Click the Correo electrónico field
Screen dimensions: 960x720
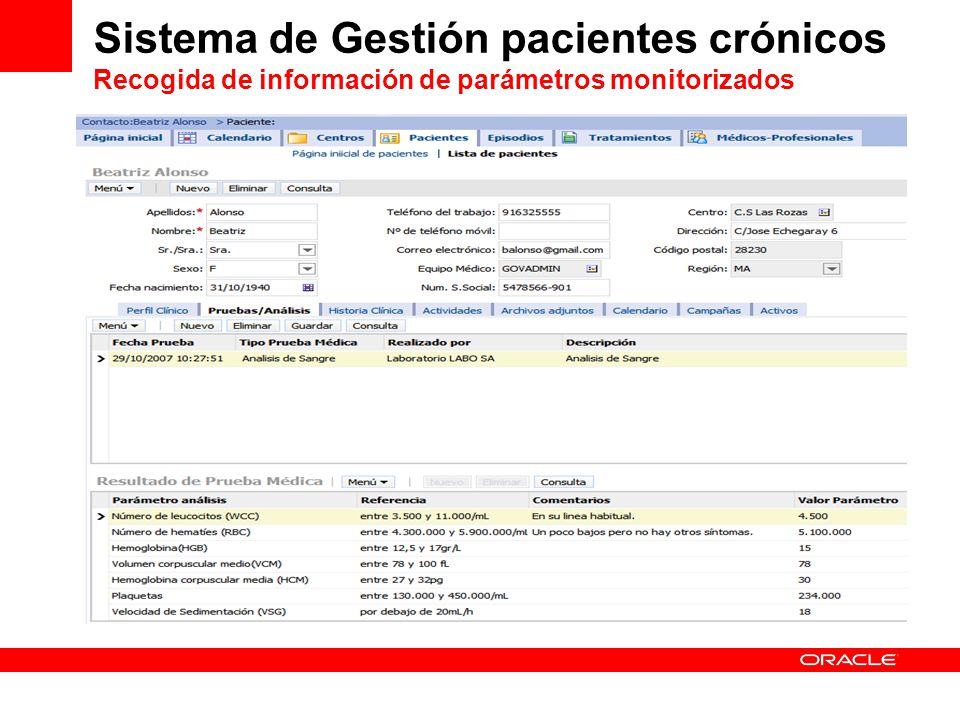click(554, 250)
